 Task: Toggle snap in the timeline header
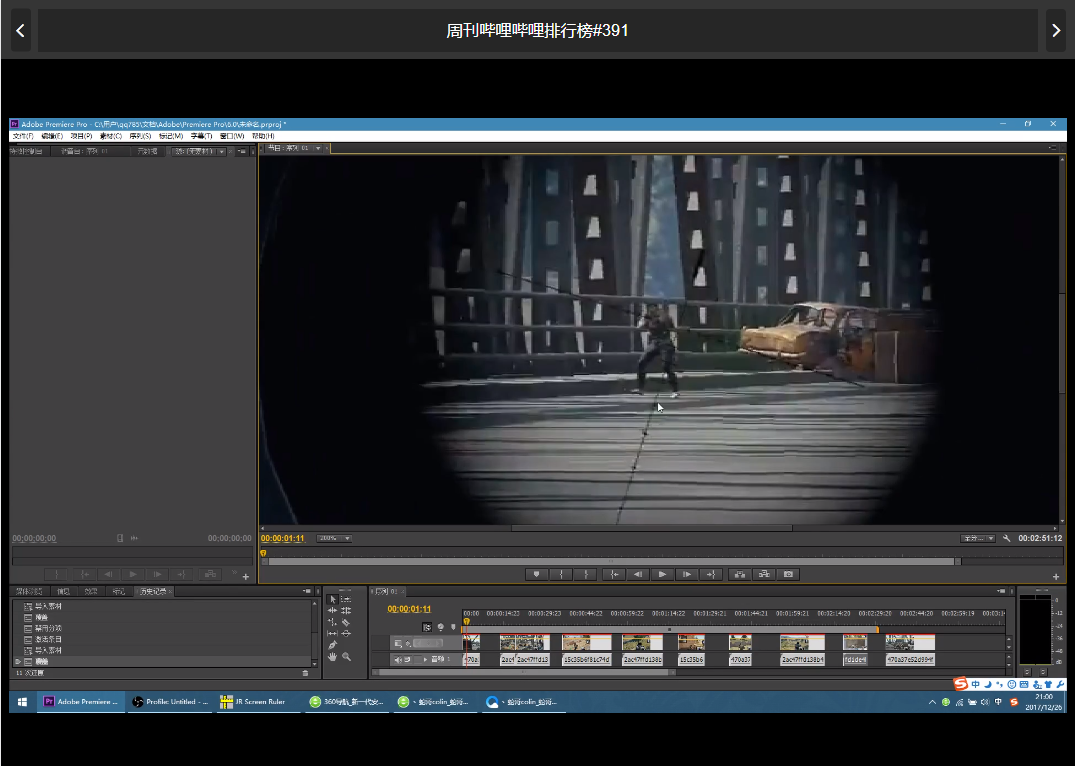click(x=427, y=627)
